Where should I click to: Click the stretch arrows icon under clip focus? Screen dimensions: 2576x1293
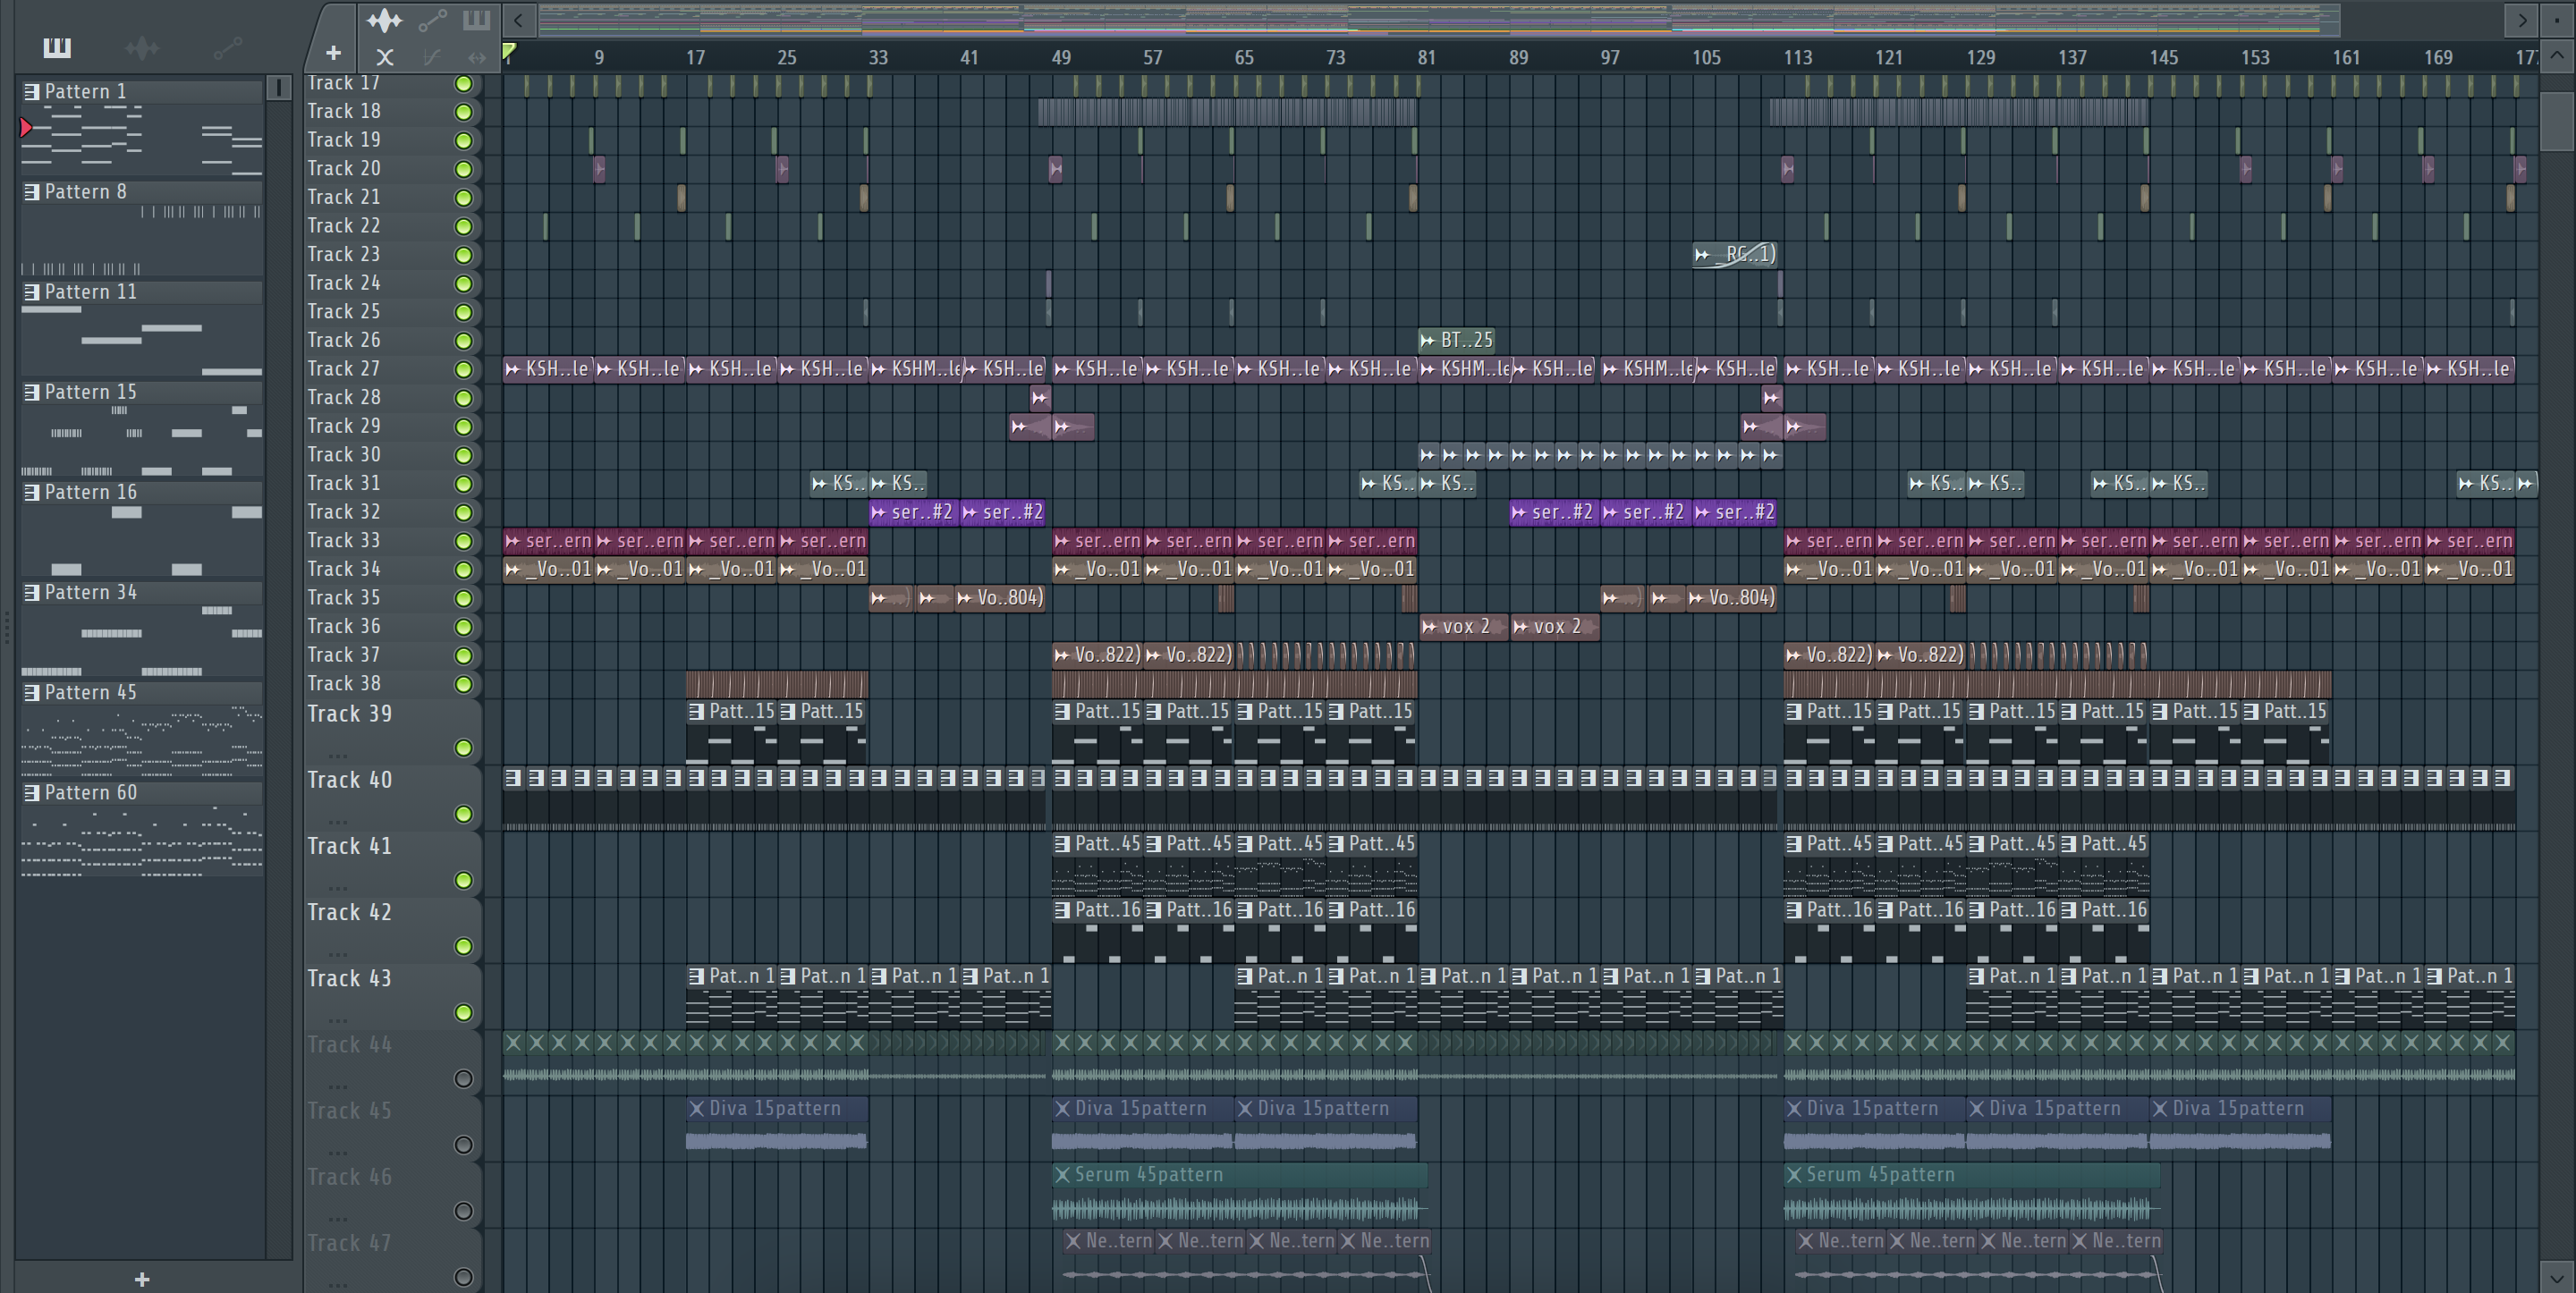(477, 57)
